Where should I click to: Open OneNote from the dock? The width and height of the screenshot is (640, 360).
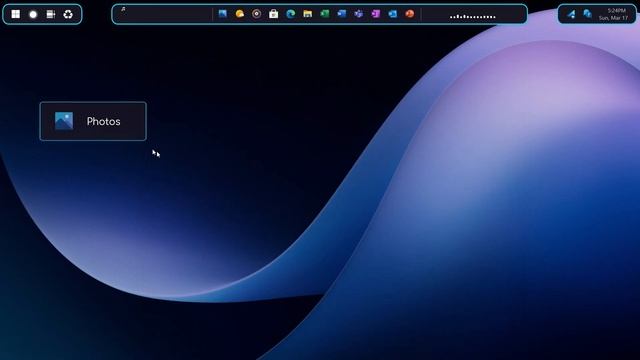pyautogui.click(x=376, y=14)
